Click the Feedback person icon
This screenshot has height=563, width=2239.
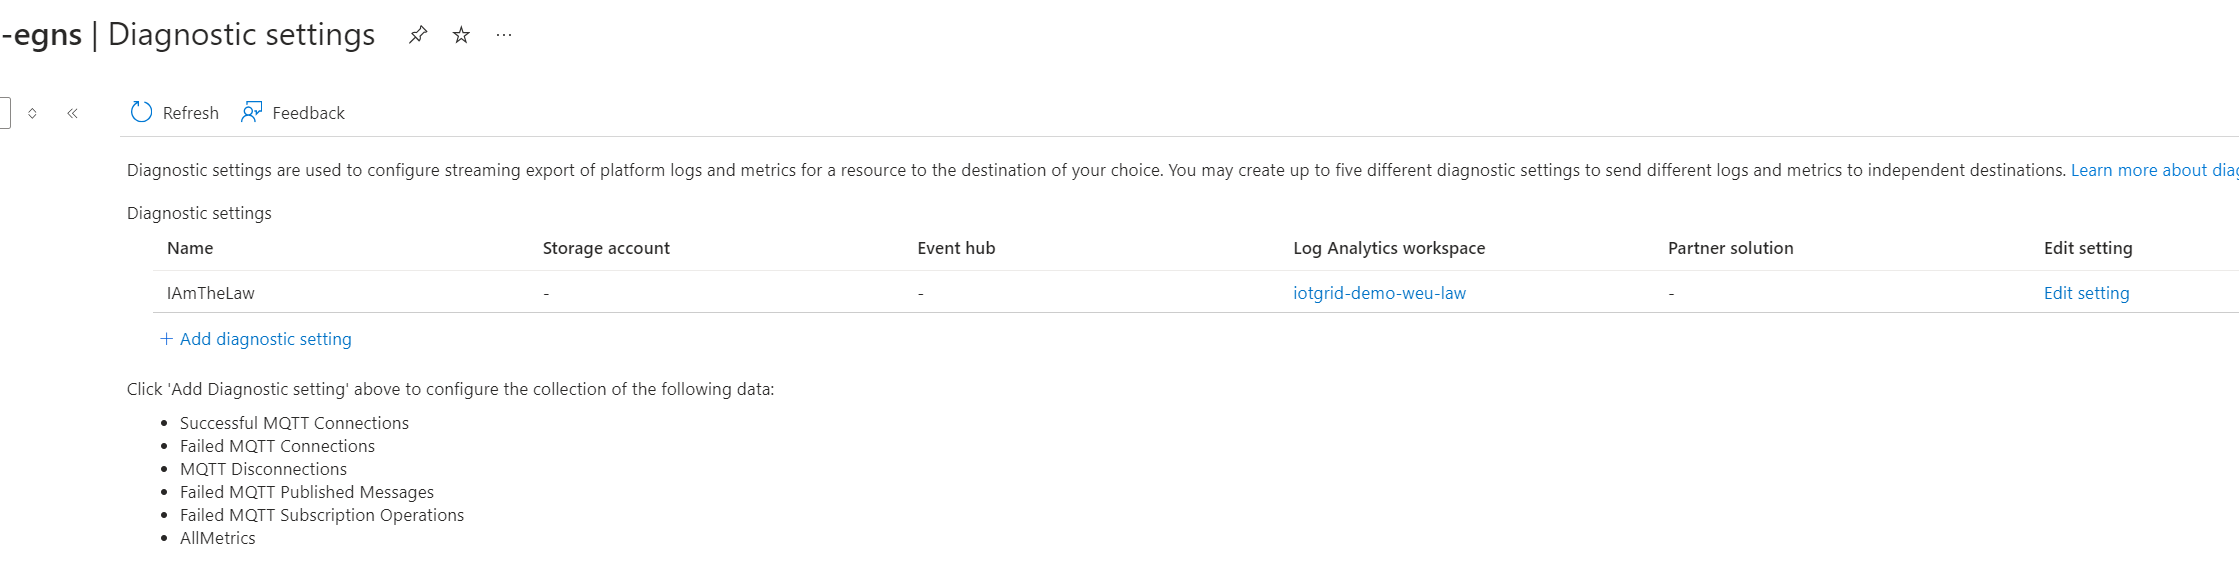click(x=251, y=112)
